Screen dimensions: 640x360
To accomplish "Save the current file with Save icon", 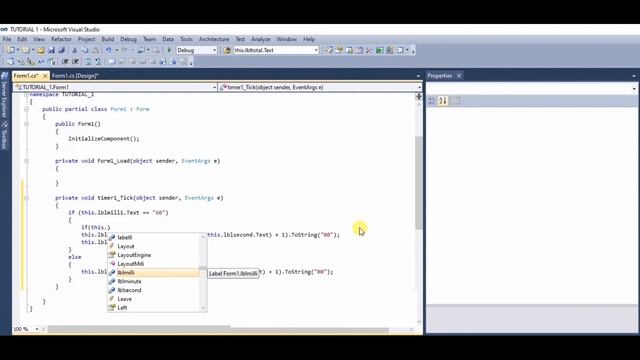I will (51, 50).
